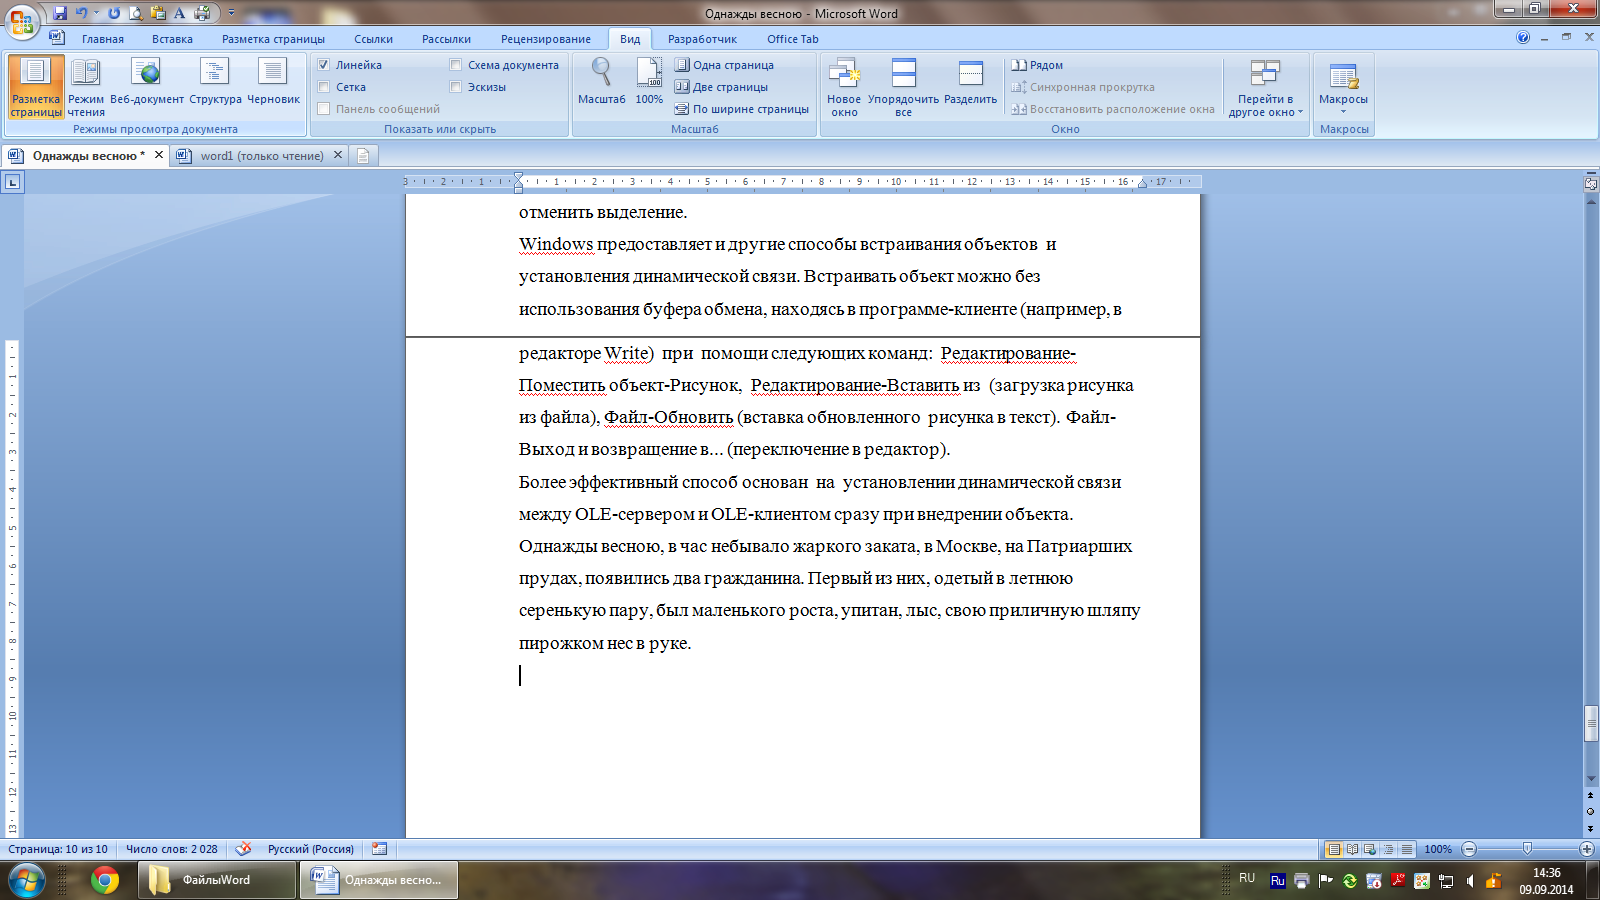Open the Разработчик ribbon tab
1600x900 pixels.
(x=702, y=39)
